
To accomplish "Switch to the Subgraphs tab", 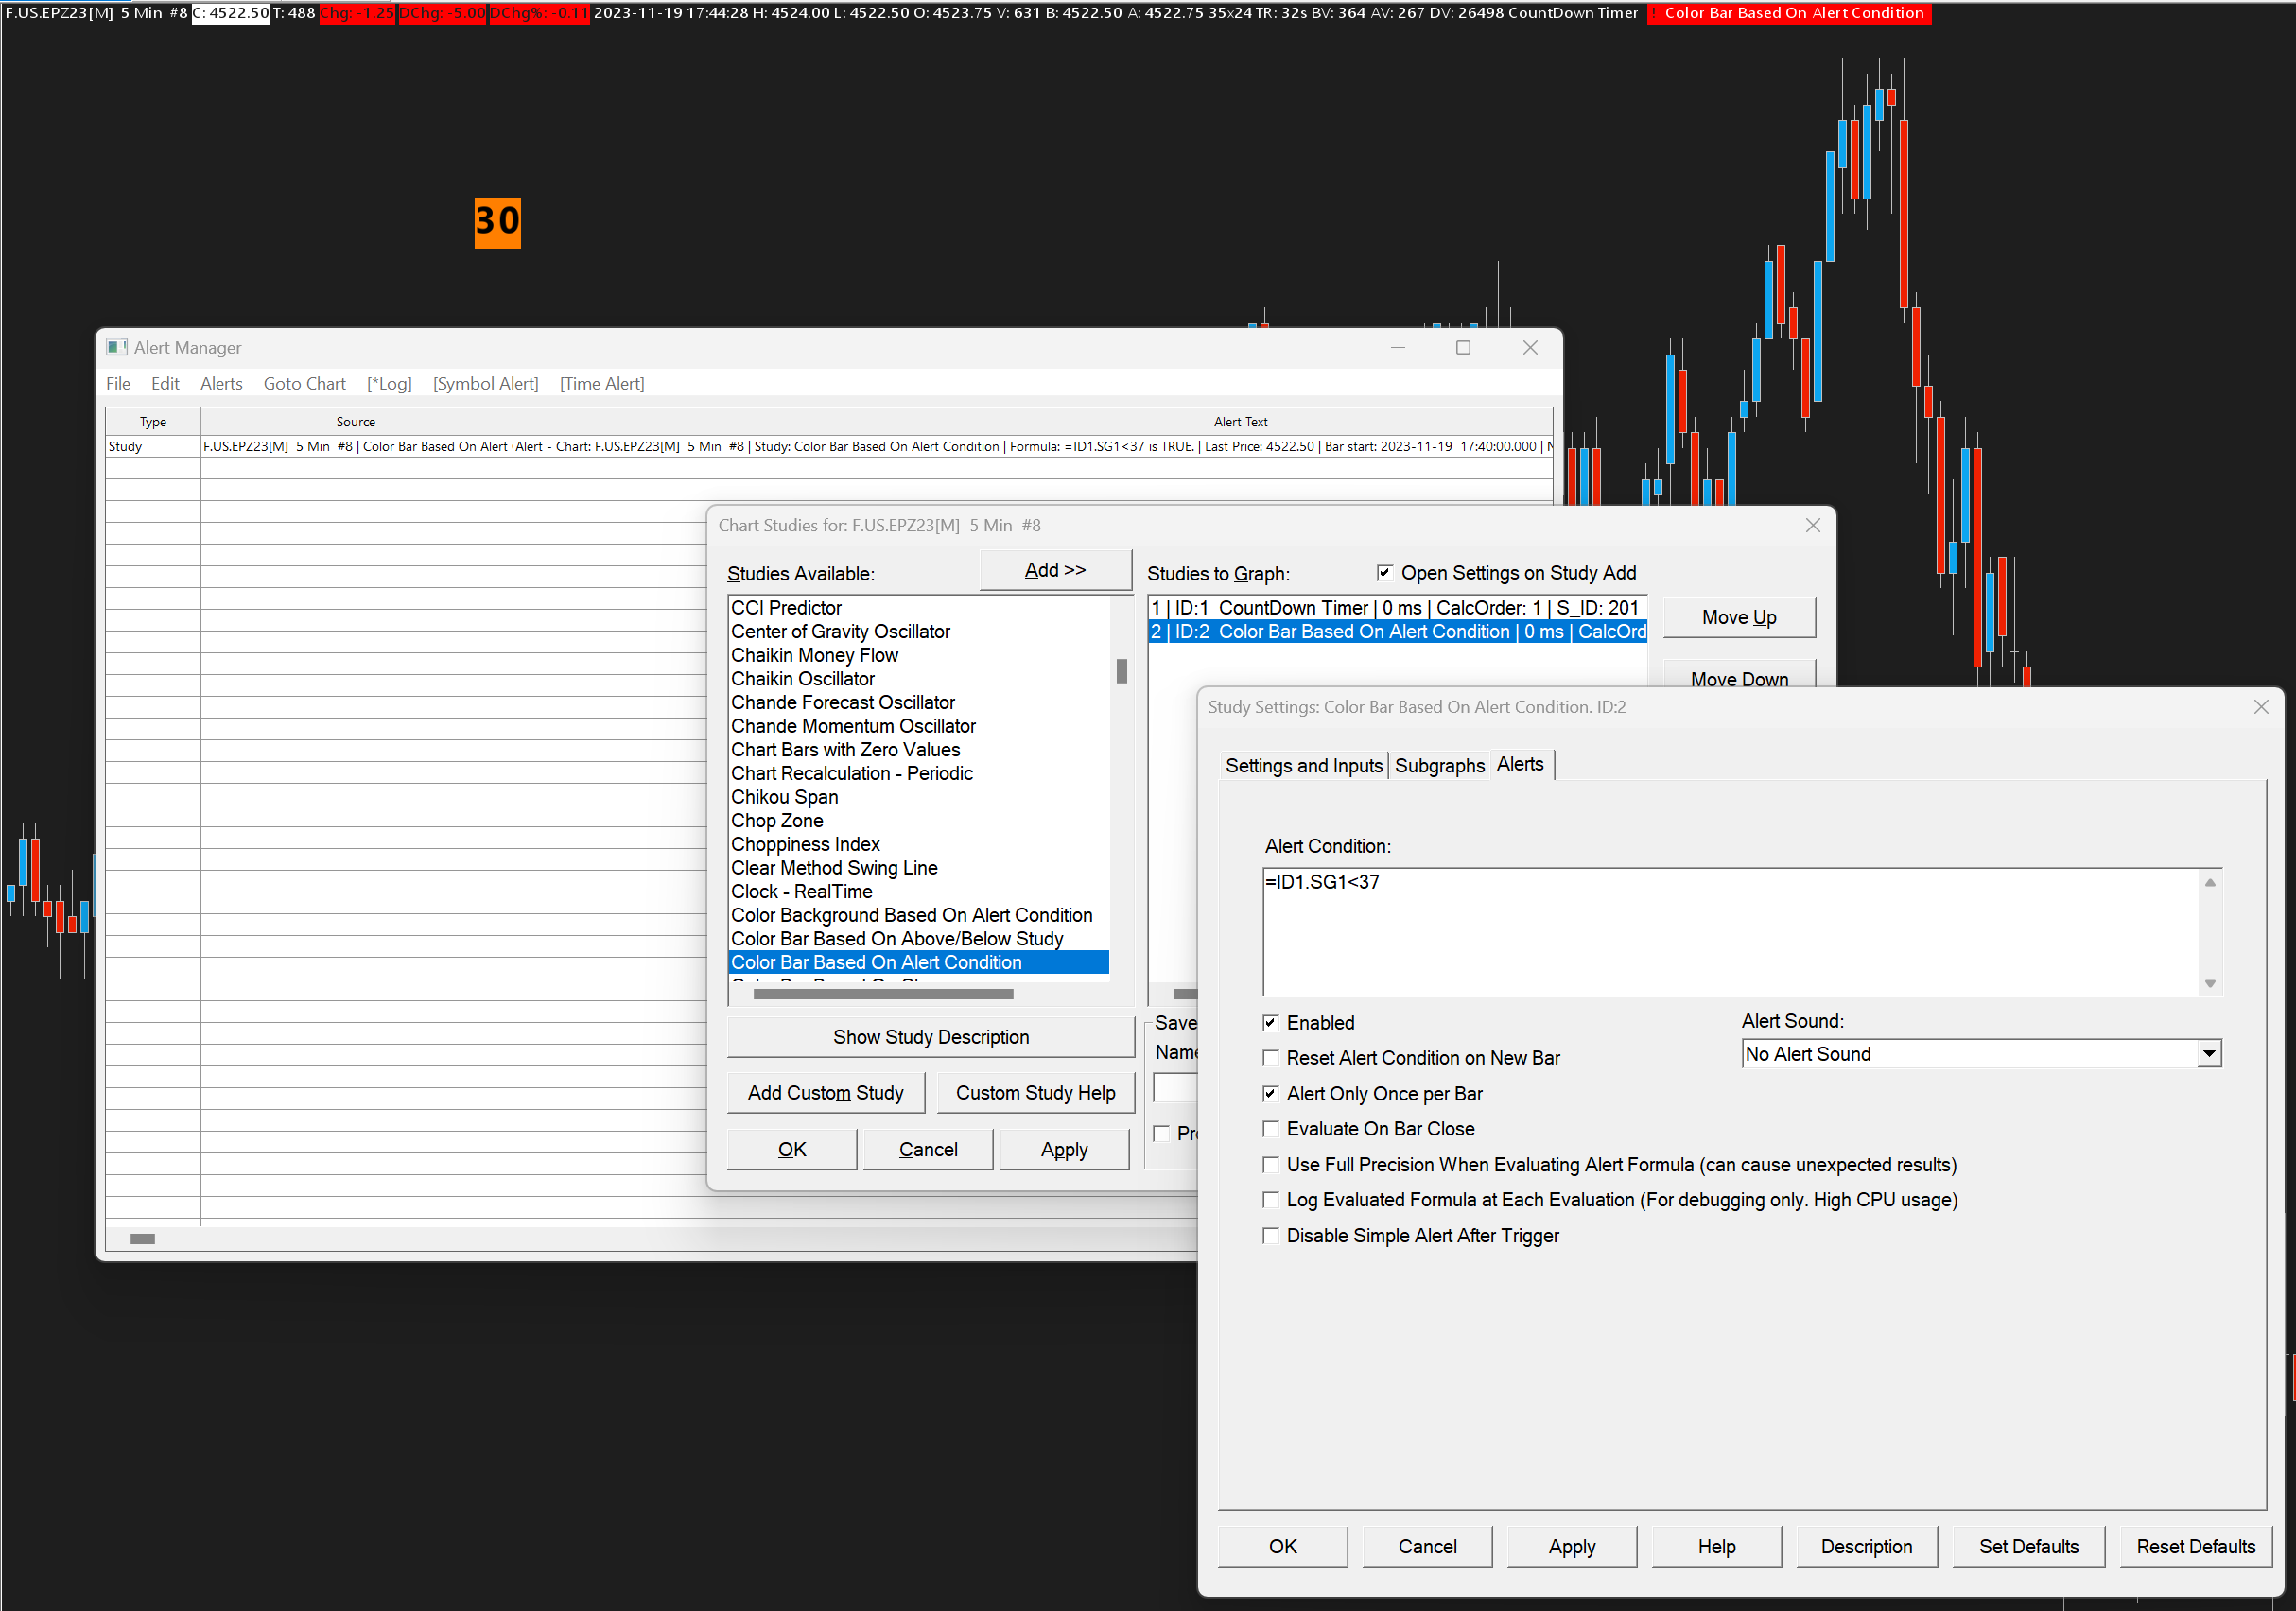I will pyautogui.click(x=1439, y=765).
